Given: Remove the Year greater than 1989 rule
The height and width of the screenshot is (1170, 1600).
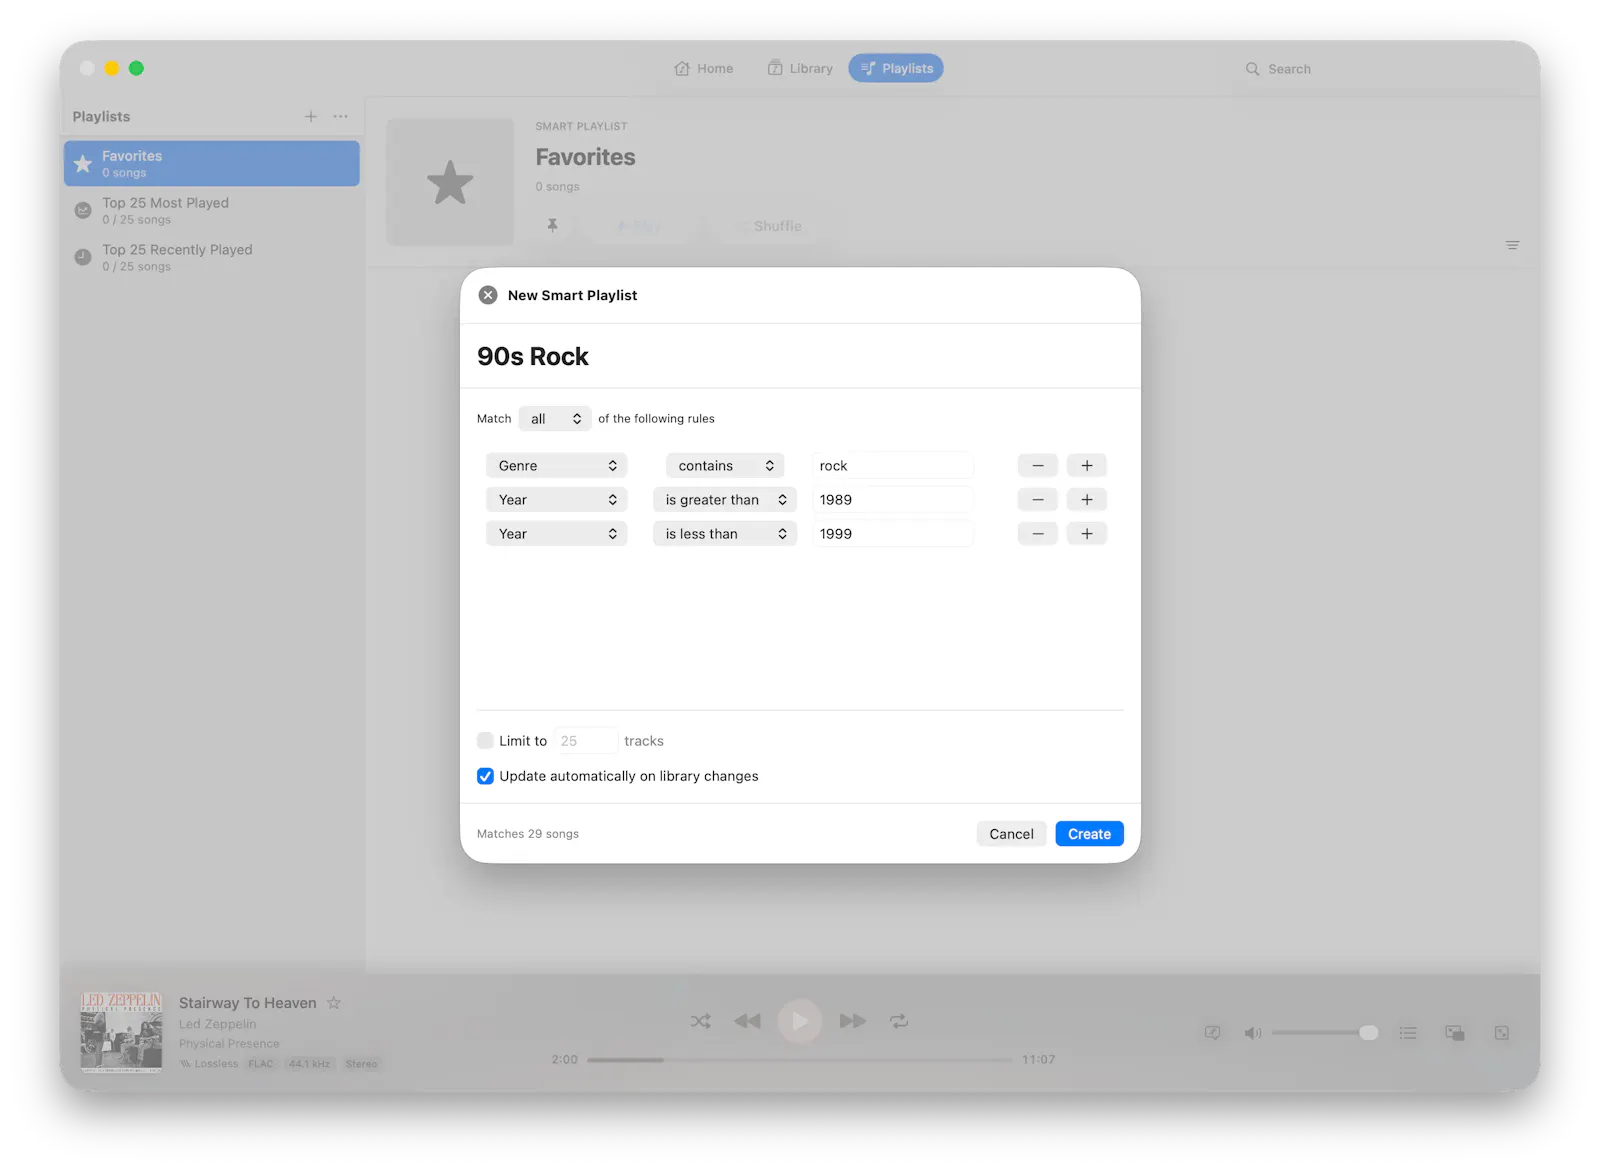Looking at the screenshot, I should pyautogui.click(x=1038, y=500).
